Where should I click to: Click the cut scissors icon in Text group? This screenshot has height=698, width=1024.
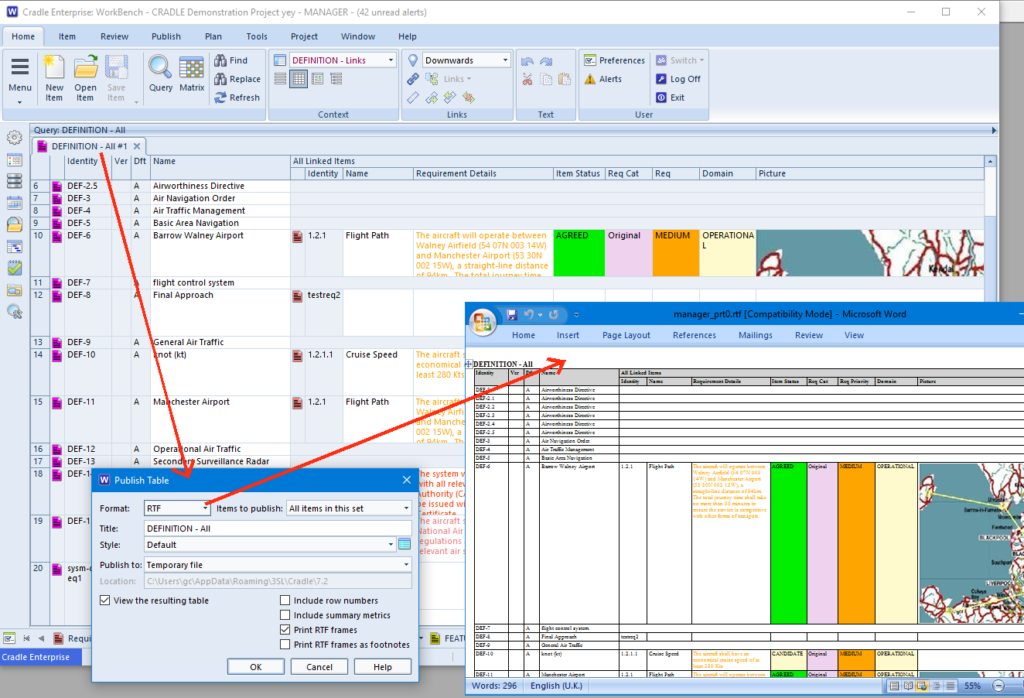coord(527,79)
